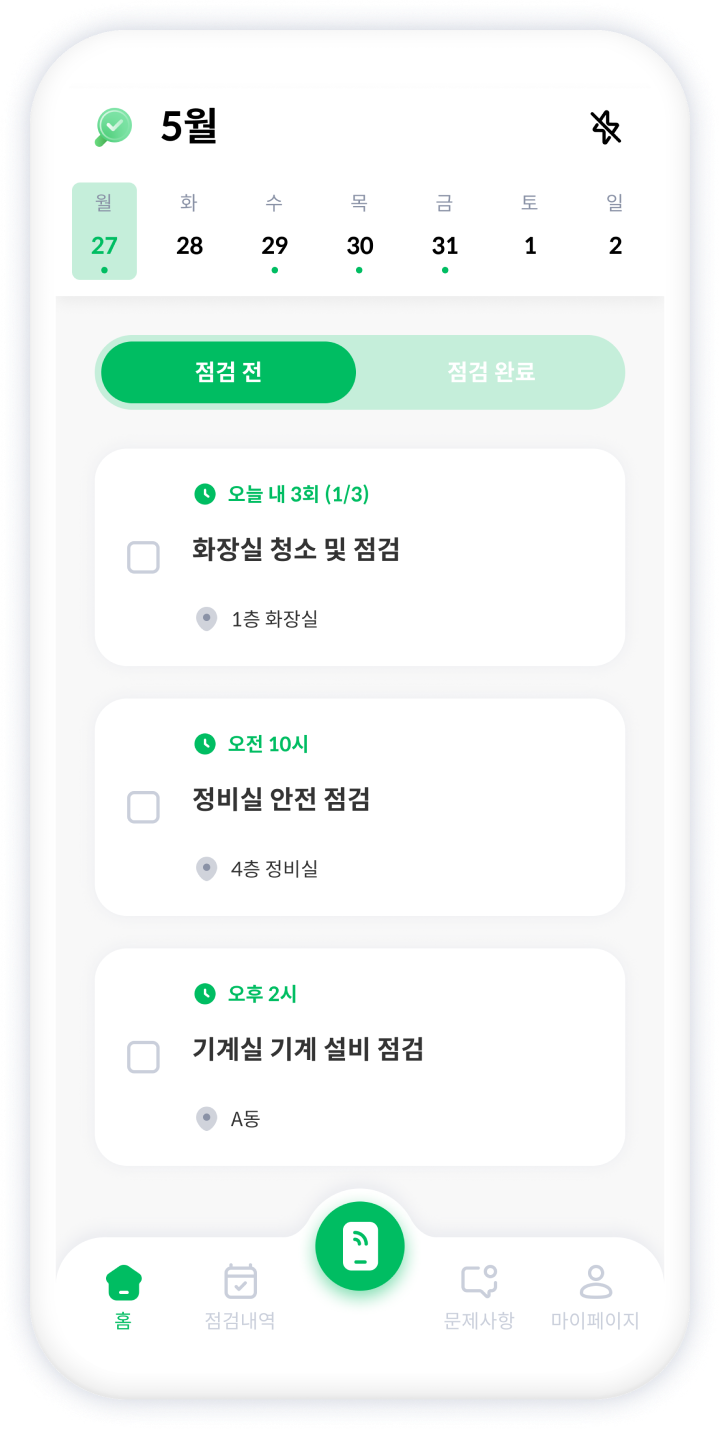This screenshot has height=1430, width=720.
Task: Choose Friday the 31st date
Action: click(445, 231)
